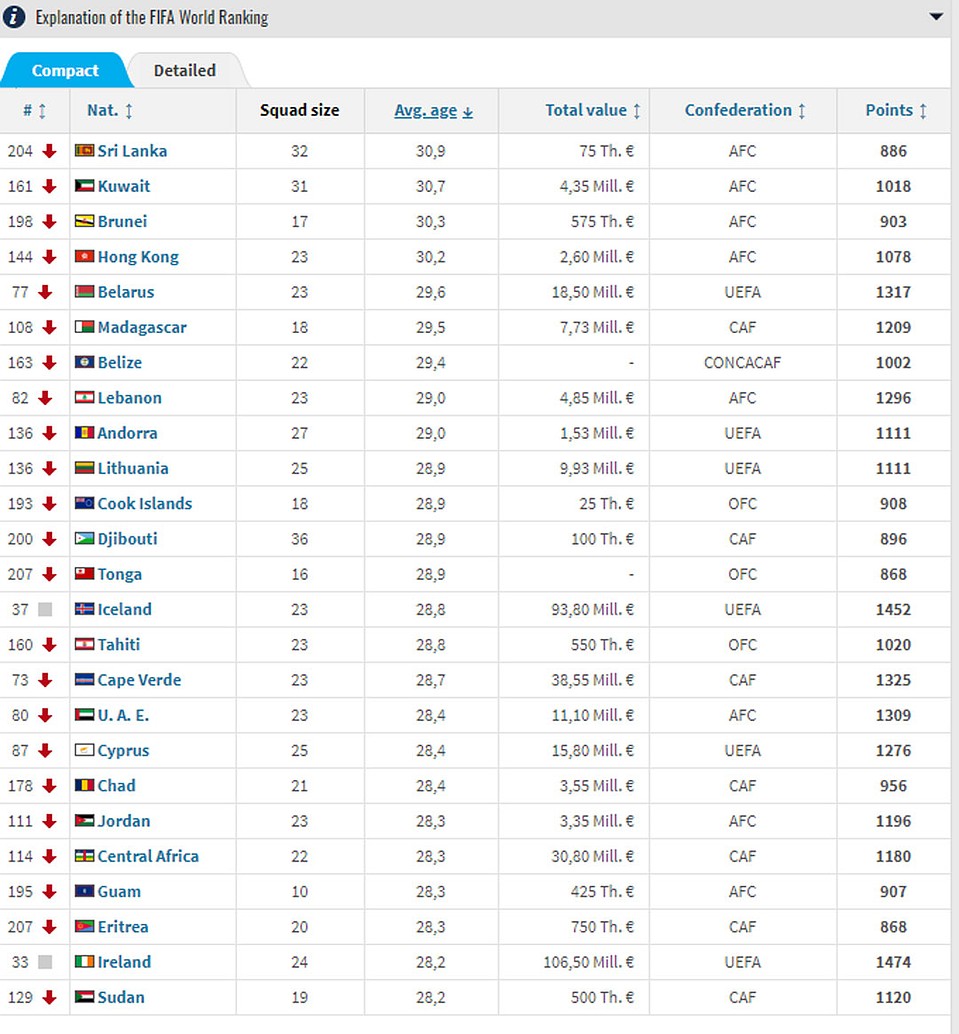The image size is (959, 1034).
Task: Select the Djibouti team link
Action: [127, 539]
